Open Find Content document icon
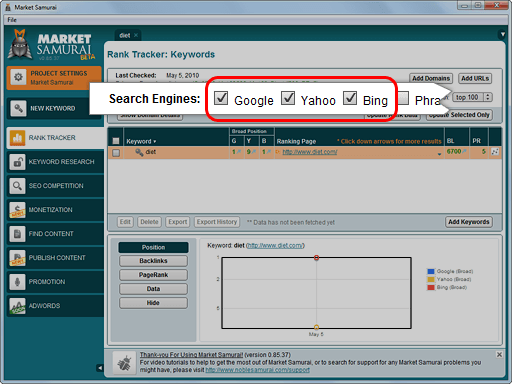This screenshot has width=512, height=384. point(17,234)
